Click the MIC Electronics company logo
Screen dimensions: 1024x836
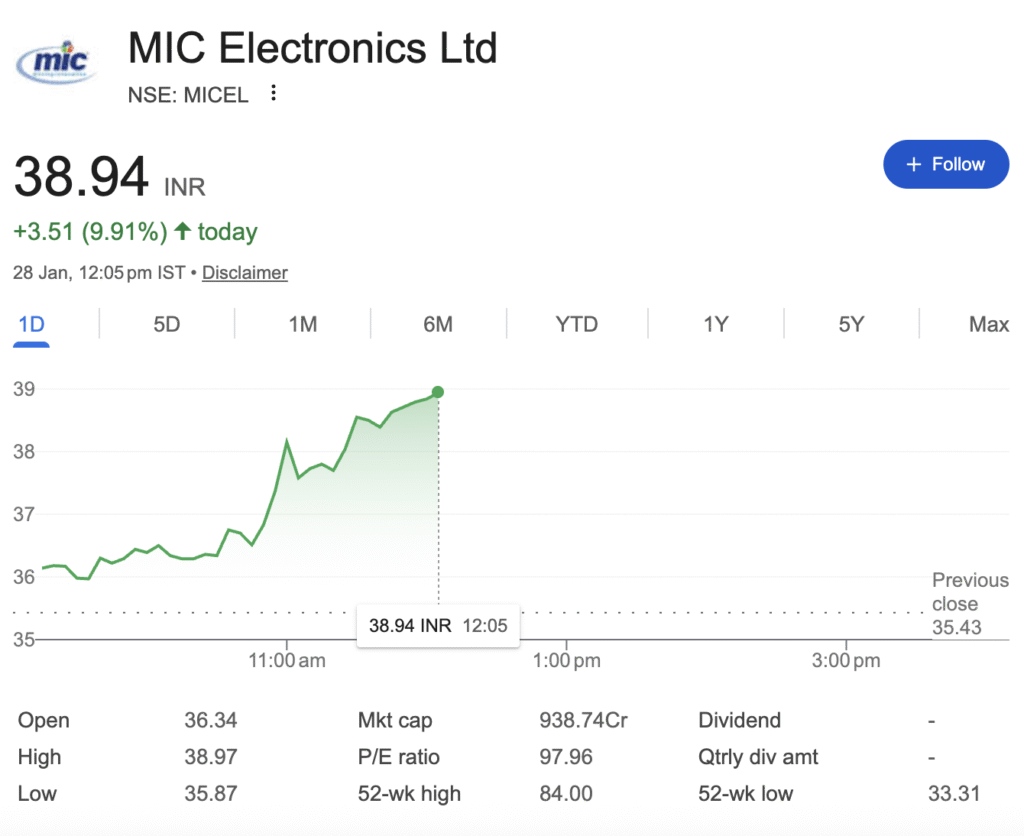pyautogui.click(x=56, y=65)
